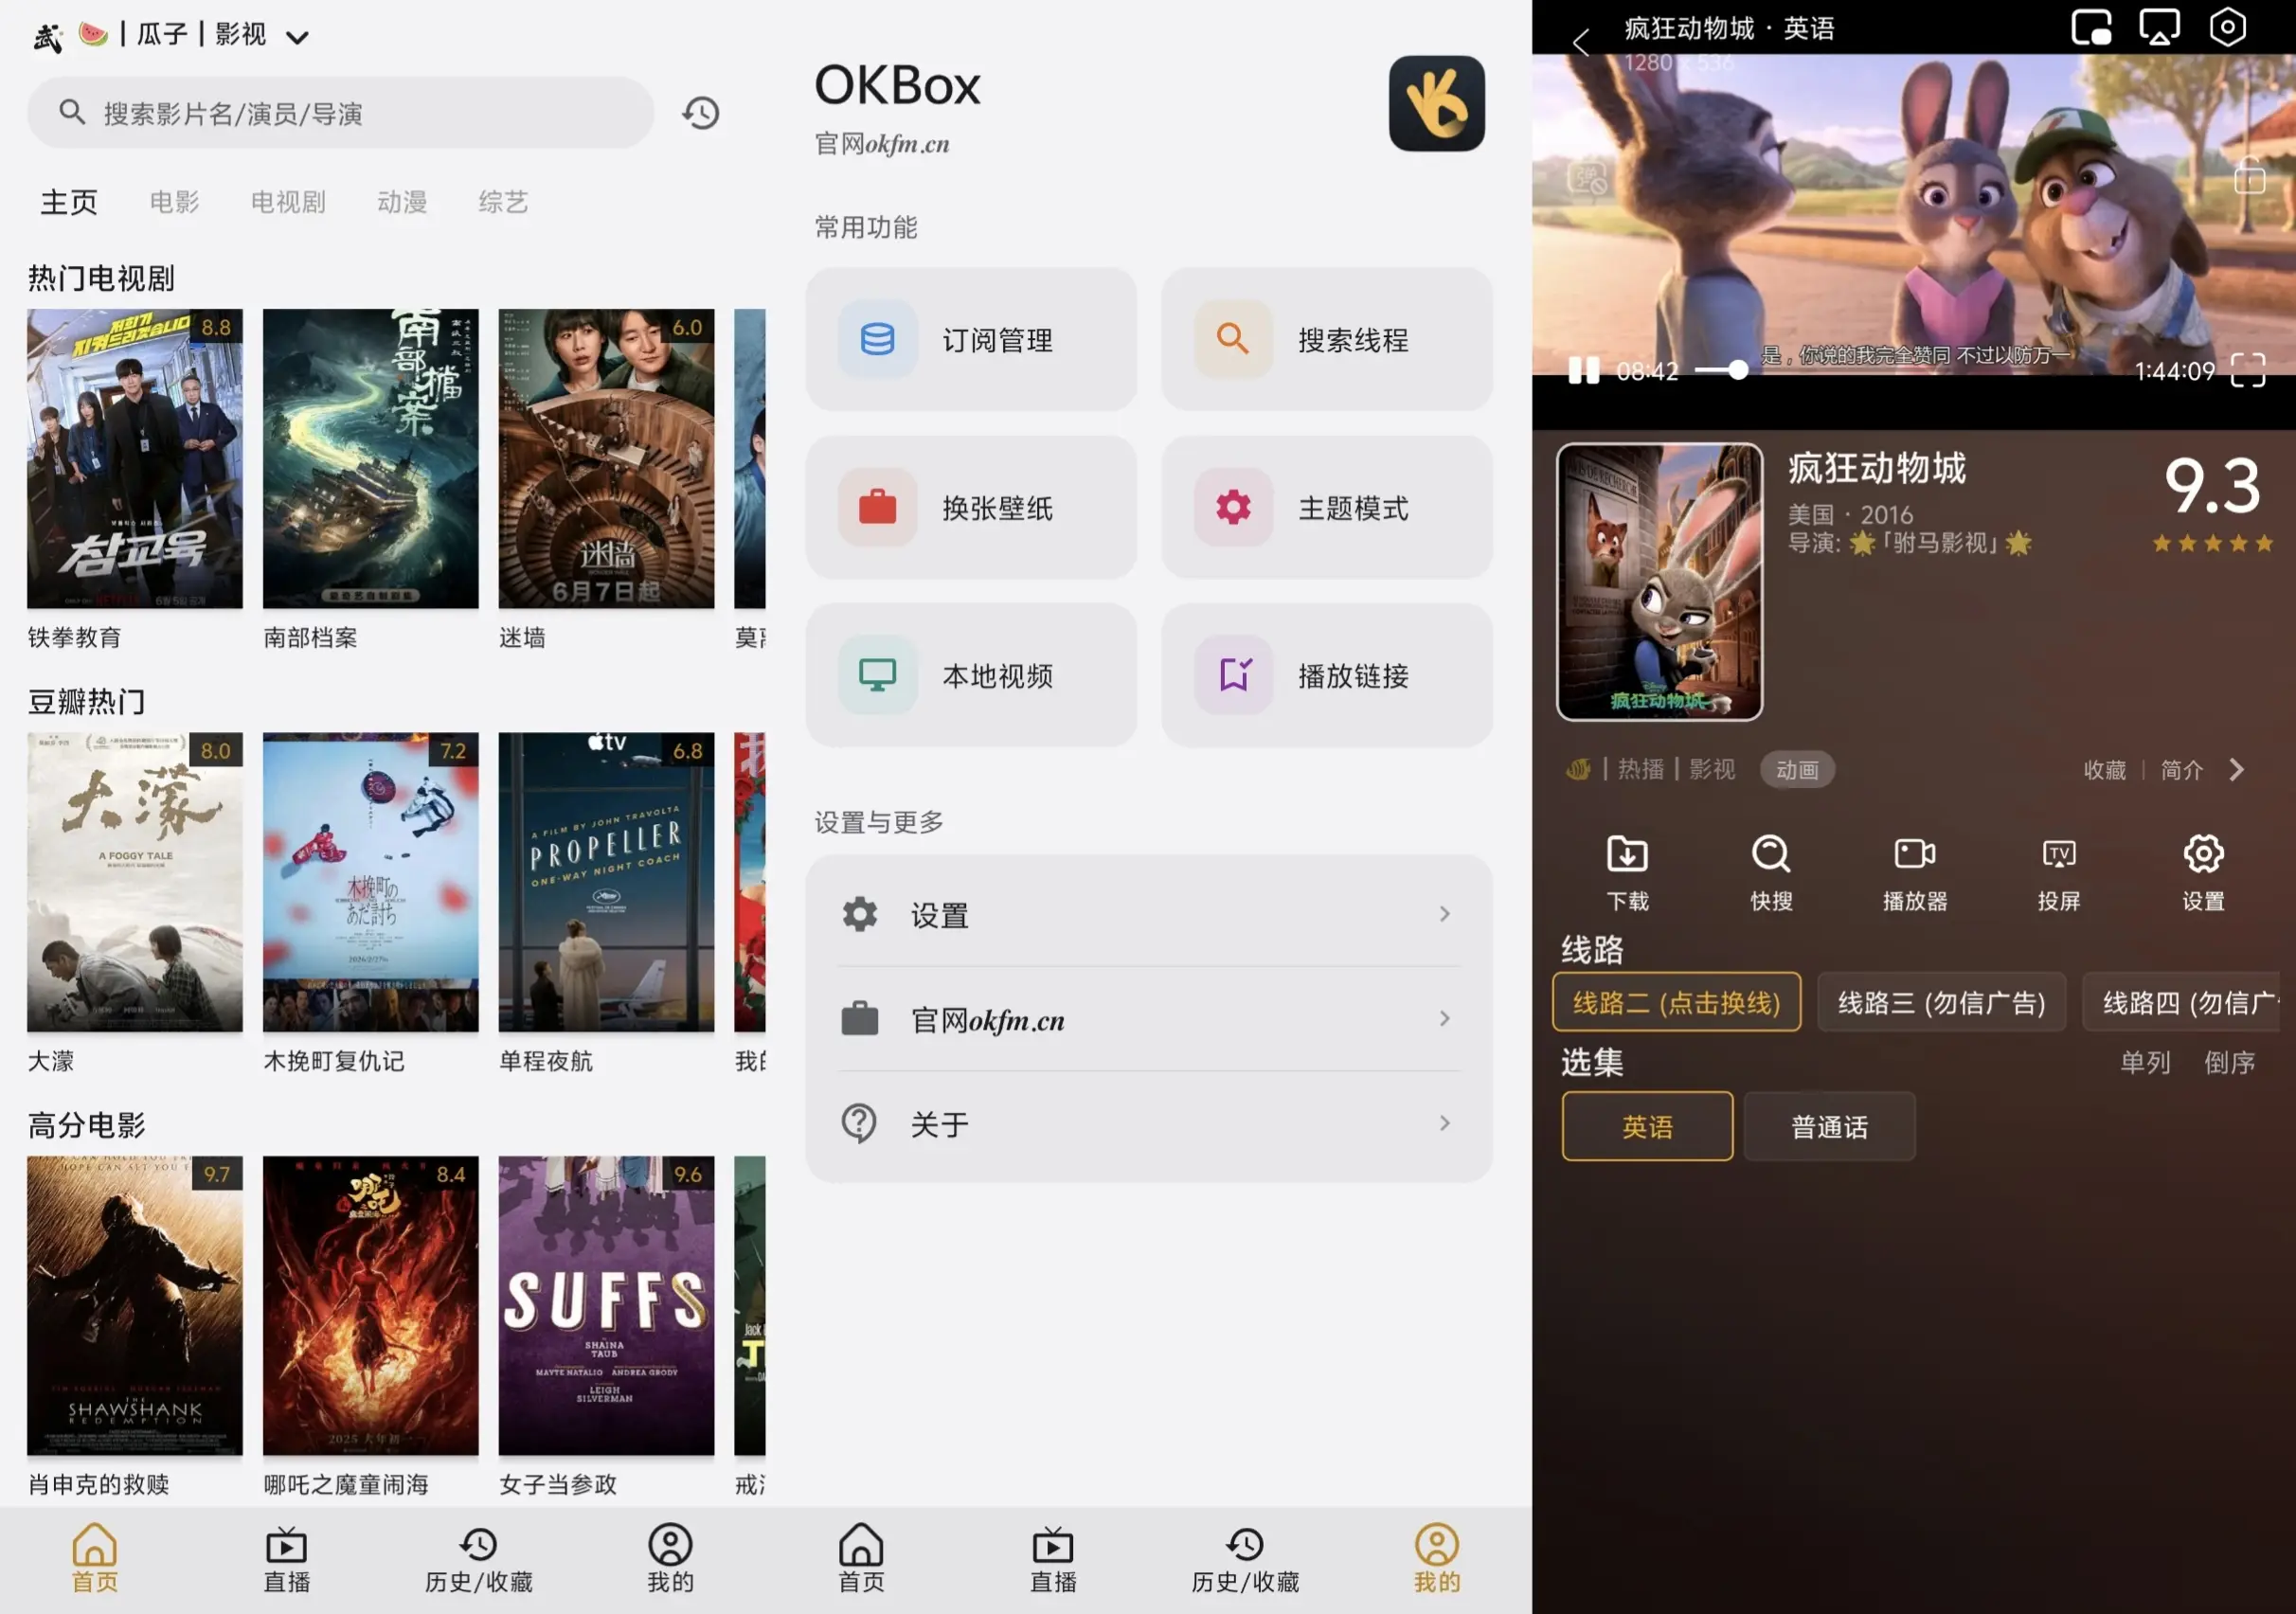Open the 设置 row chevron
This screenshot has width=2296, height=1614.
pyautogui.click(x=1444, y=914)
